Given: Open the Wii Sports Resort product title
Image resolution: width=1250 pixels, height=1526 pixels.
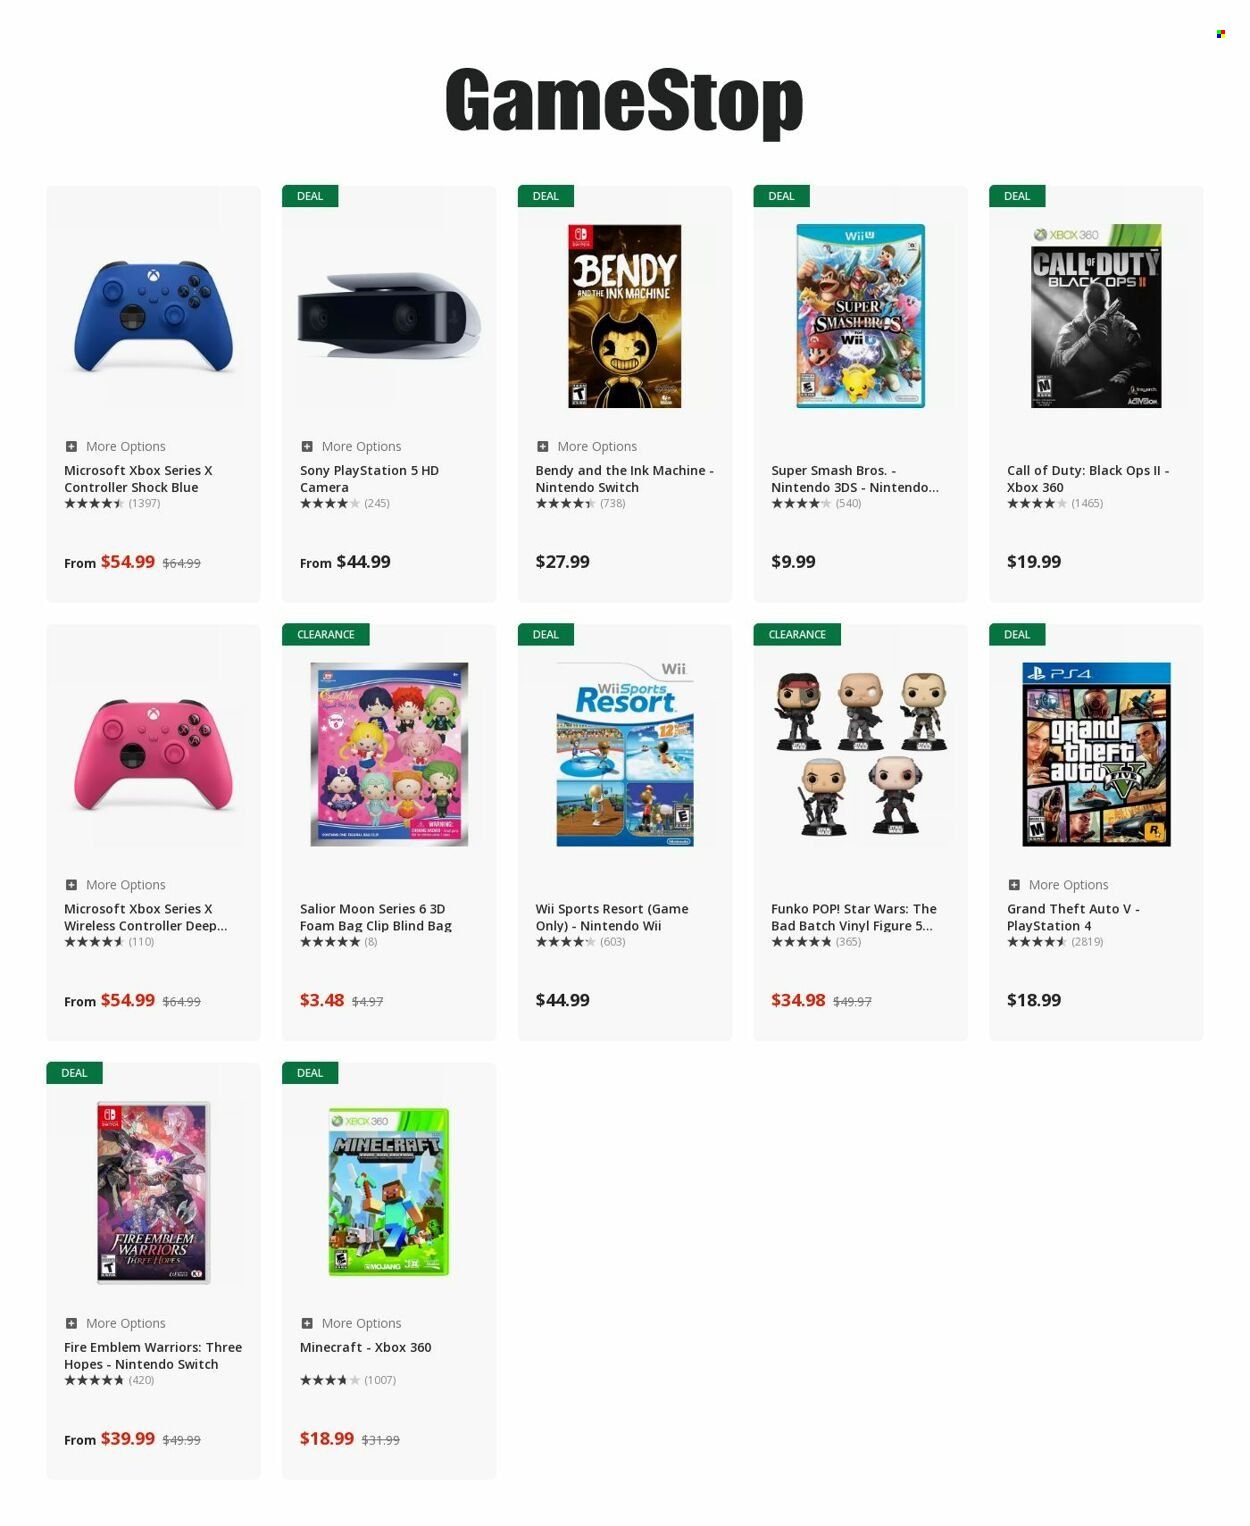Looking at the screenshot, I should coord(611,917).
